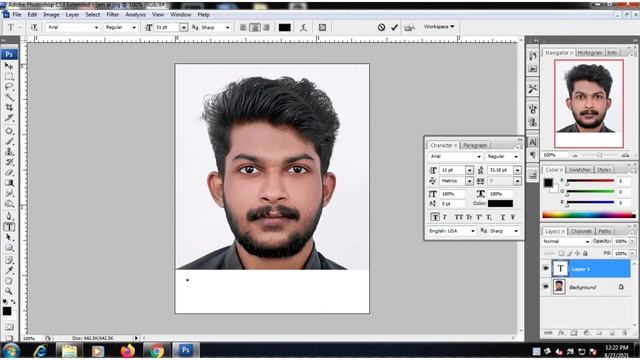This screenshot has height=360, width=640.
Task: Click Create new layer button in Layers
Action: [x=612, y=333]
